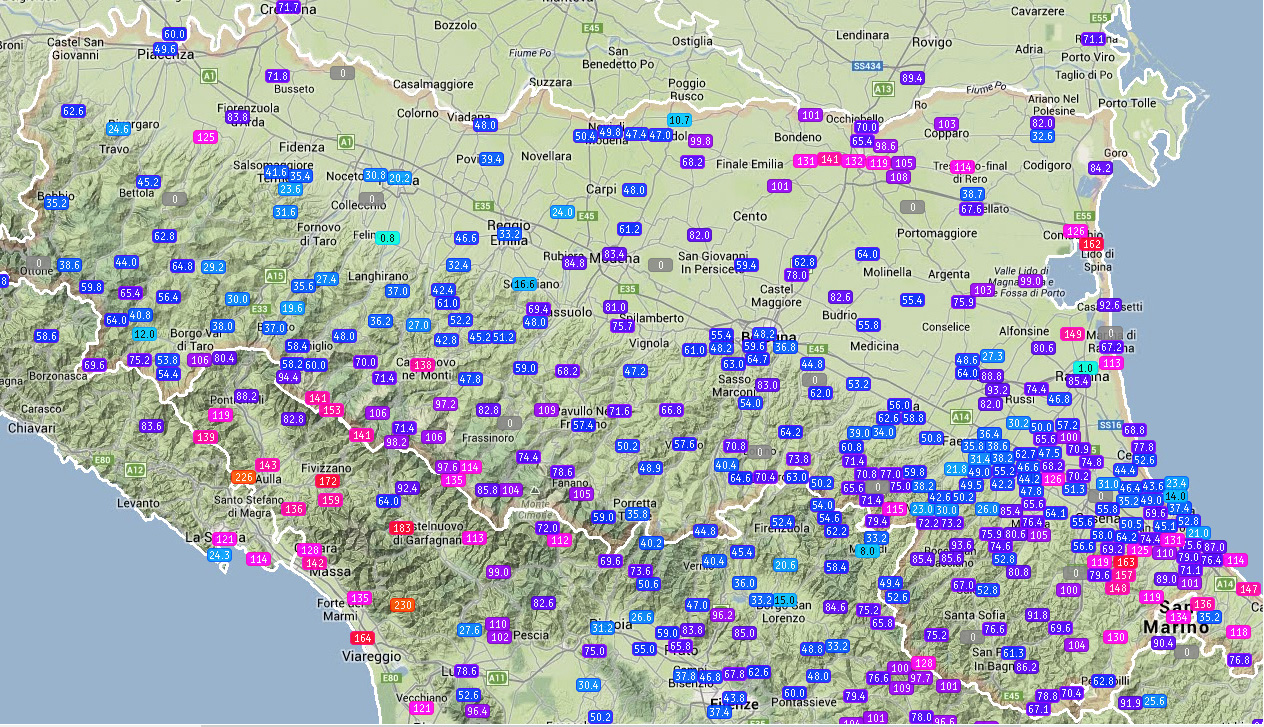Click the orange 226 marker near Aulla
1264x727 pixels.
click(x=243, y=477)
